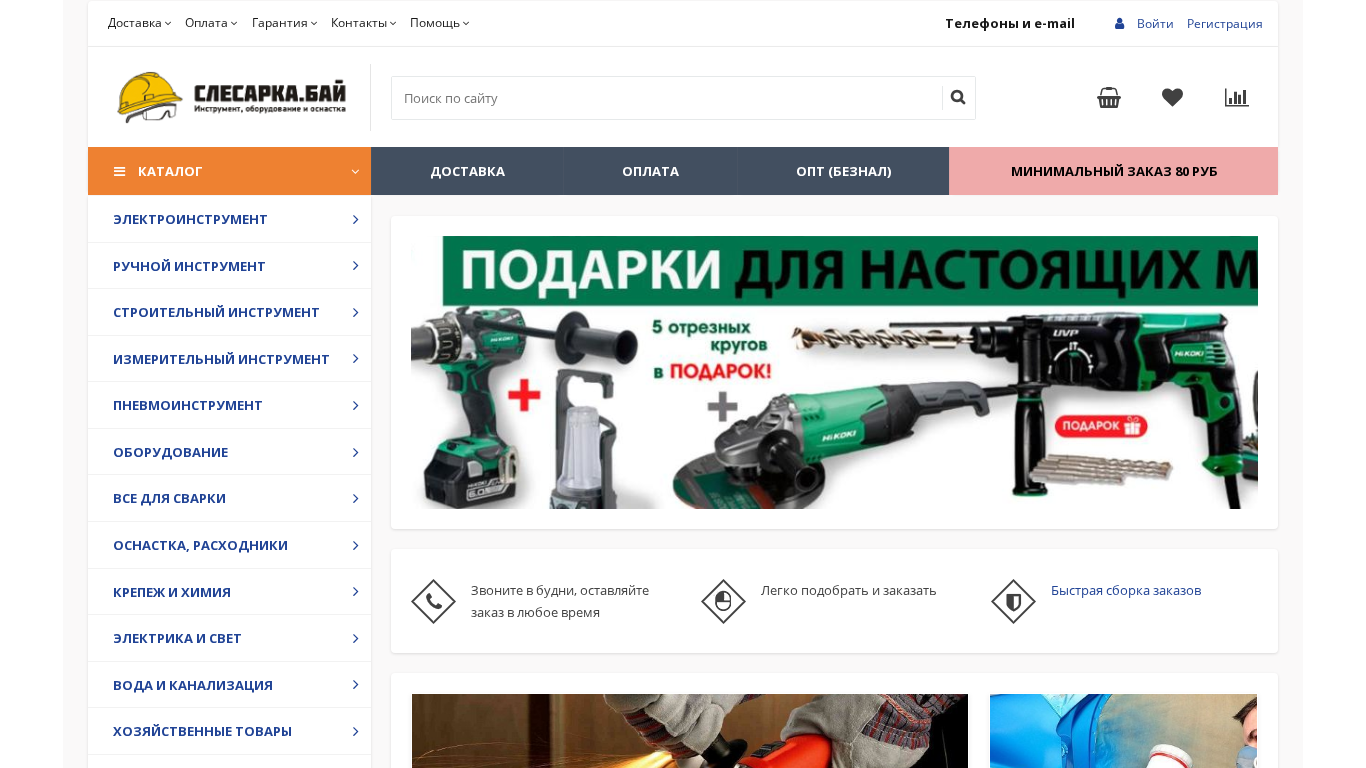Open Телефоны и e-mail
The width and height of the screenshot is (1366, 768).
tap(1010, 23)
